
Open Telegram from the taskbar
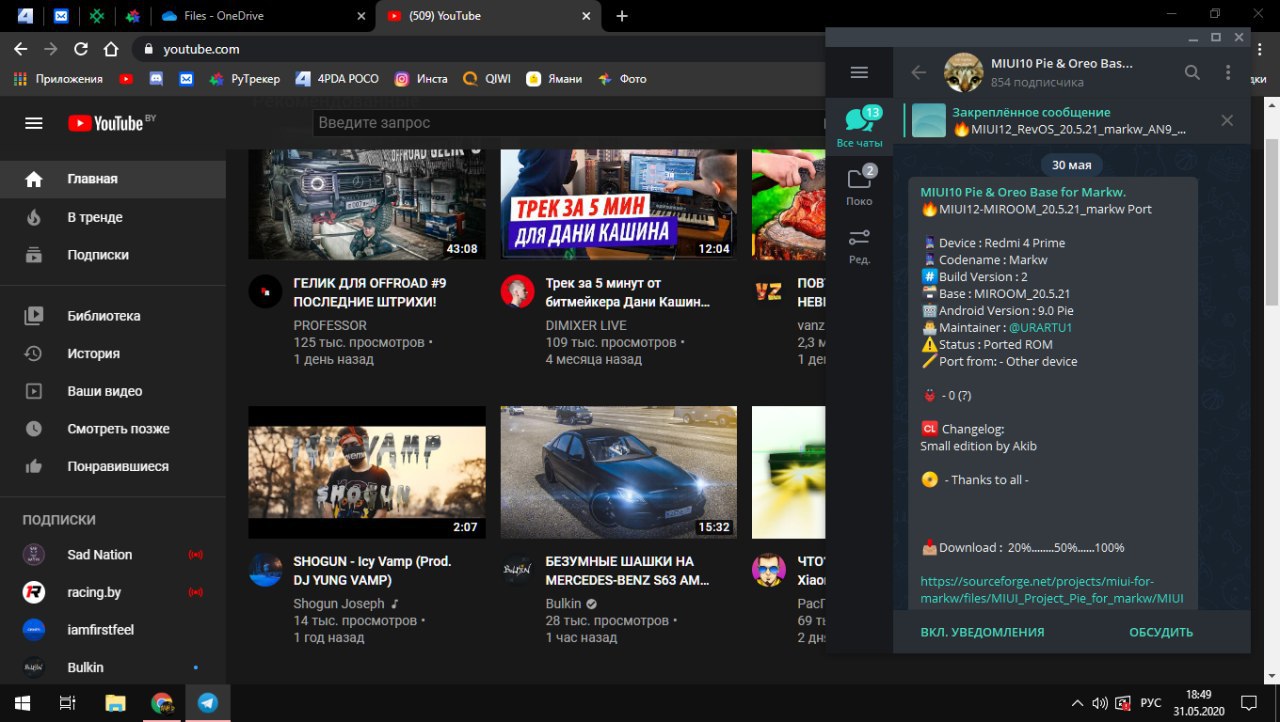[x=208, y=703]
